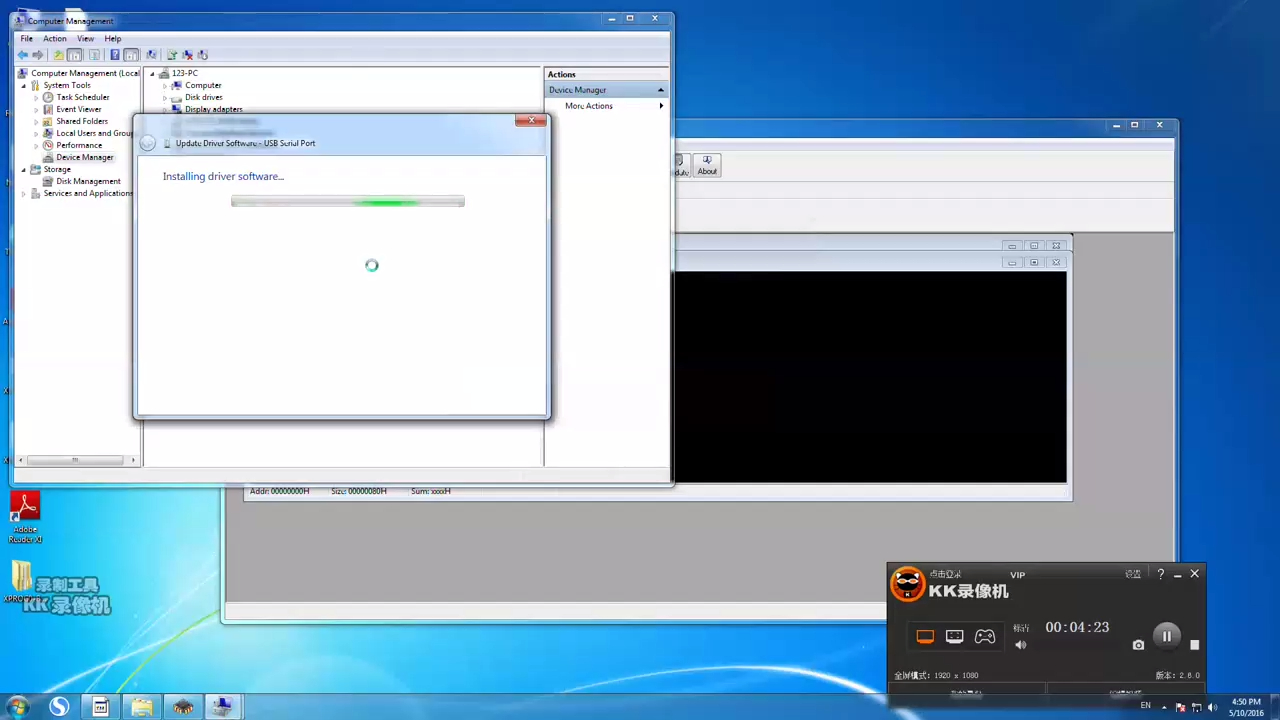1280x720 pixels.
Task: Pause the KK recording
Action: pyautogui.click(x=1166, y=636)
